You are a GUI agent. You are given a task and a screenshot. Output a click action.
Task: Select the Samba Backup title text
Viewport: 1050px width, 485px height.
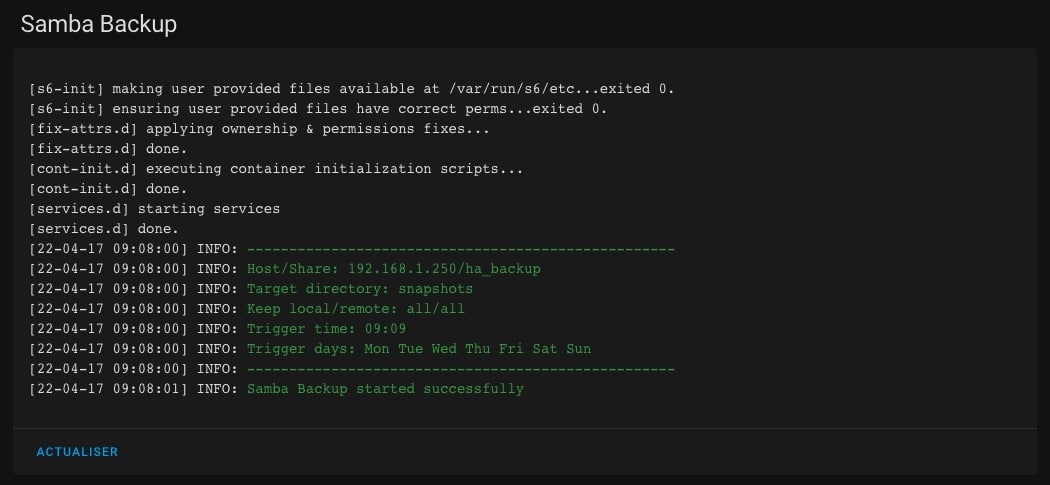[98, 24]
